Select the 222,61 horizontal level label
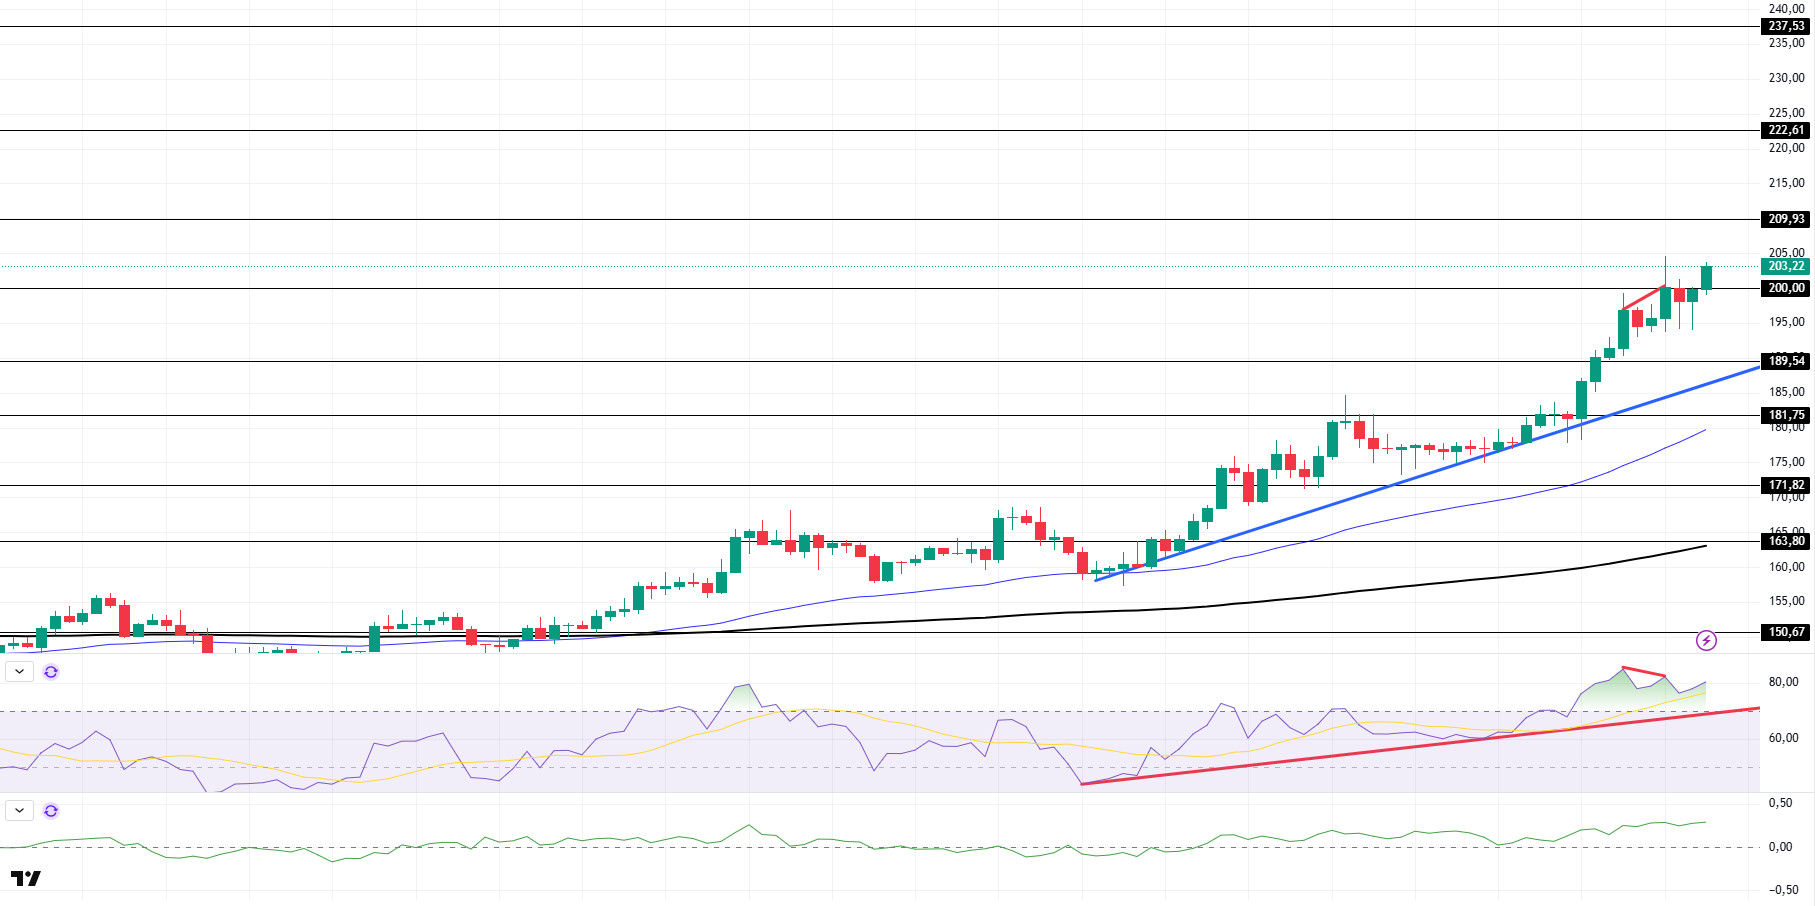The height and width of the screenshot is (906, 1815). point(1786,130)
